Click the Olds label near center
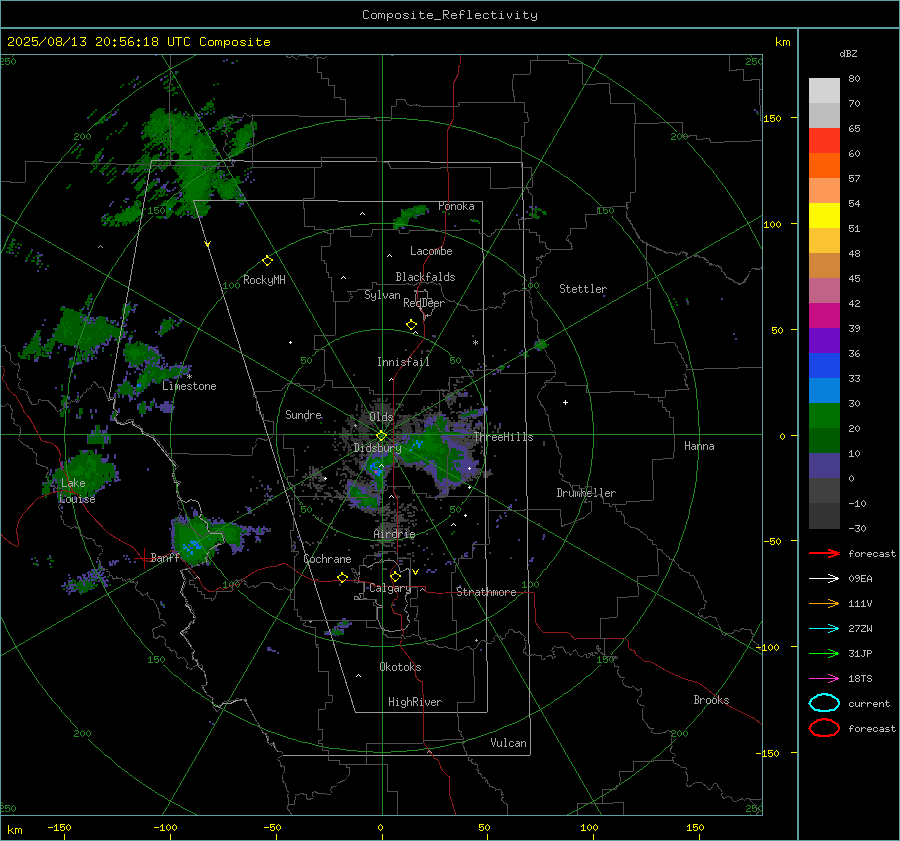Screen dimensions: 900x841 381,417
